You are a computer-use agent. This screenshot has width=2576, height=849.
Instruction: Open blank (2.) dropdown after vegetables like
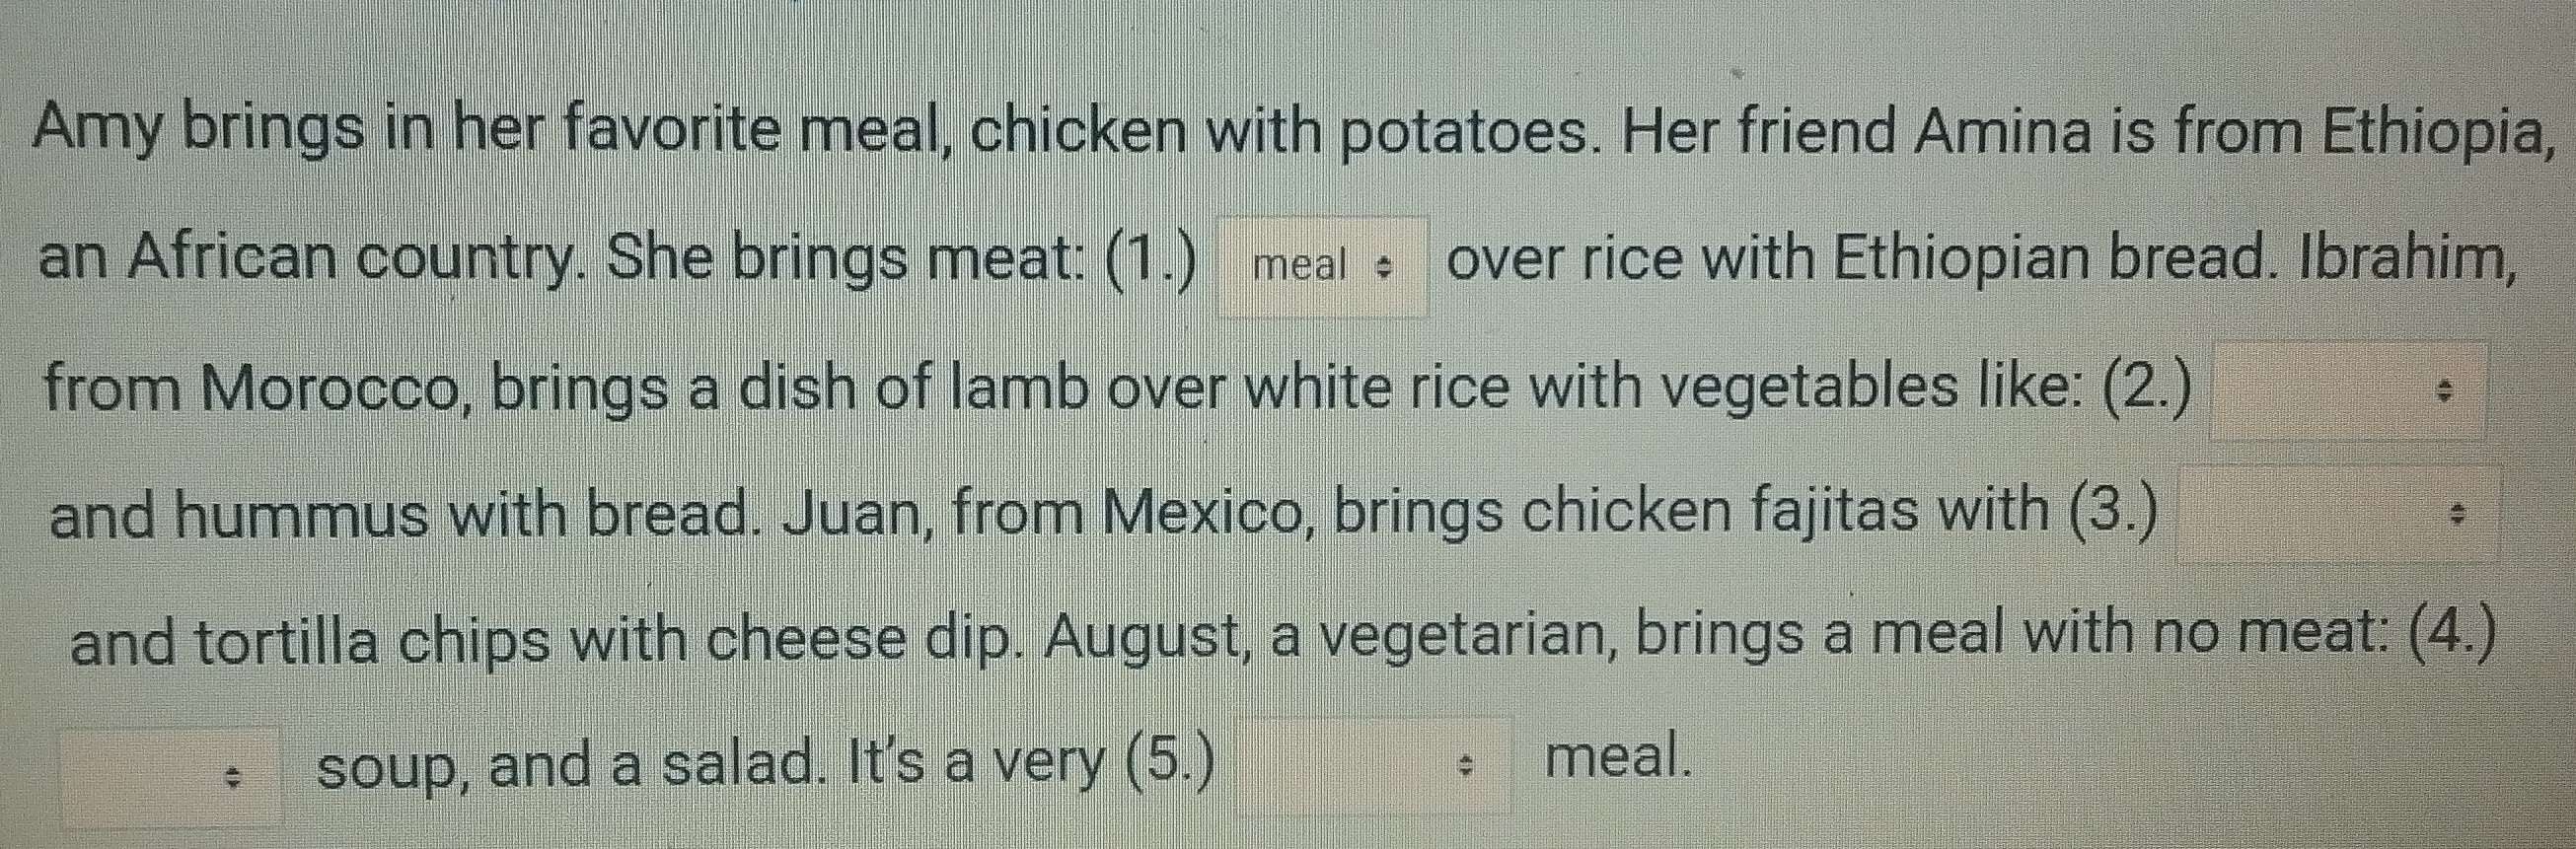[x=2347, y=391]
